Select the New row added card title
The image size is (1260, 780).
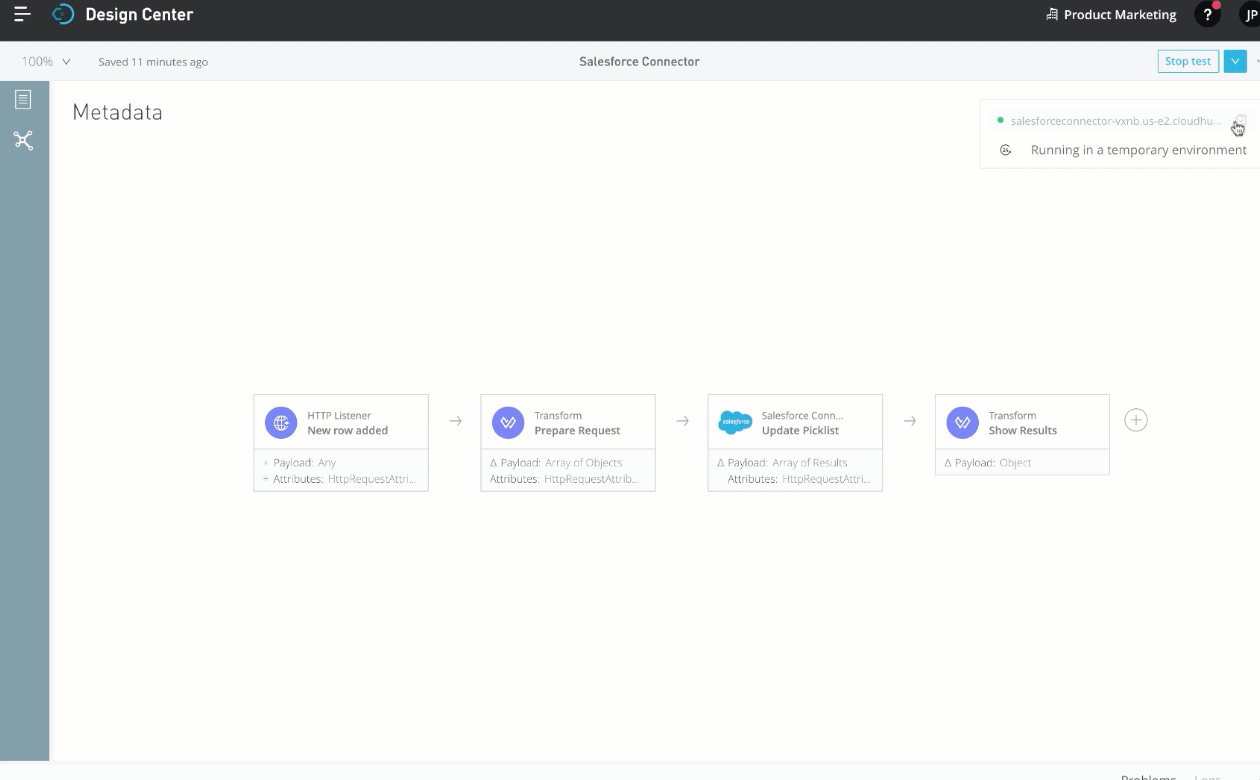tap(347, 431)
